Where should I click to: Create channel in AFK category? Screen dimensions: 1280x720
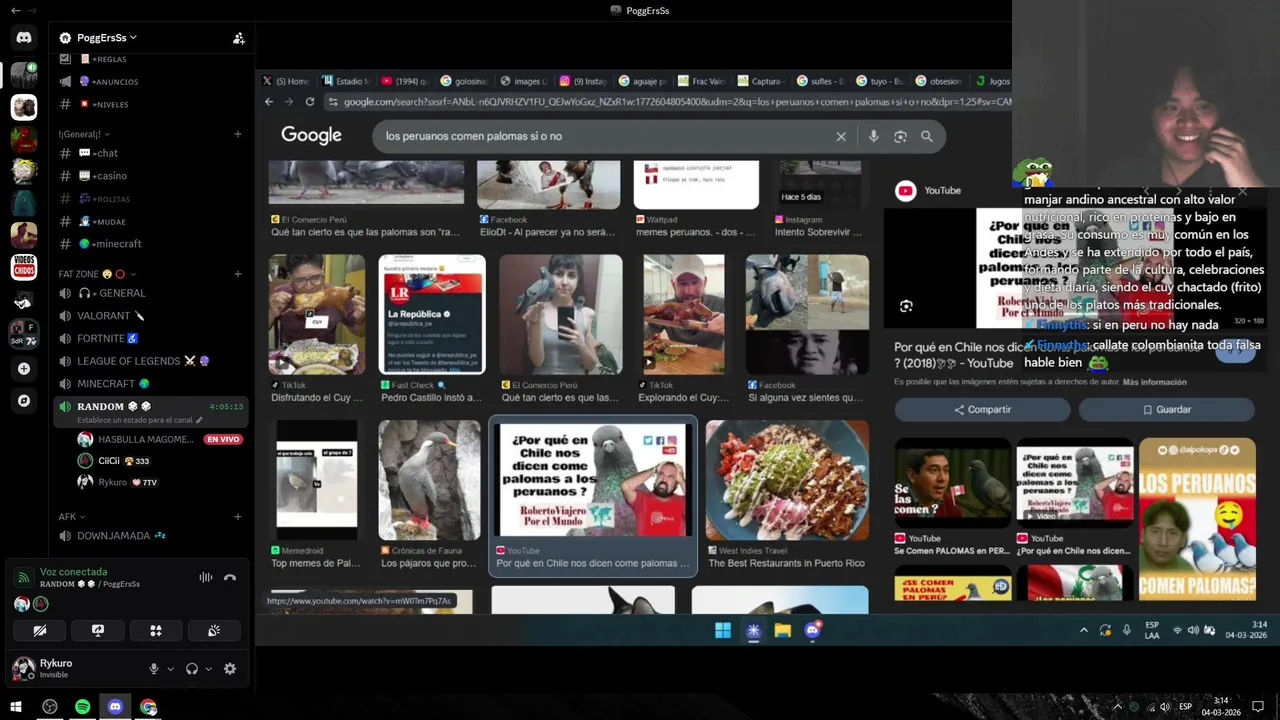[238, 517]
